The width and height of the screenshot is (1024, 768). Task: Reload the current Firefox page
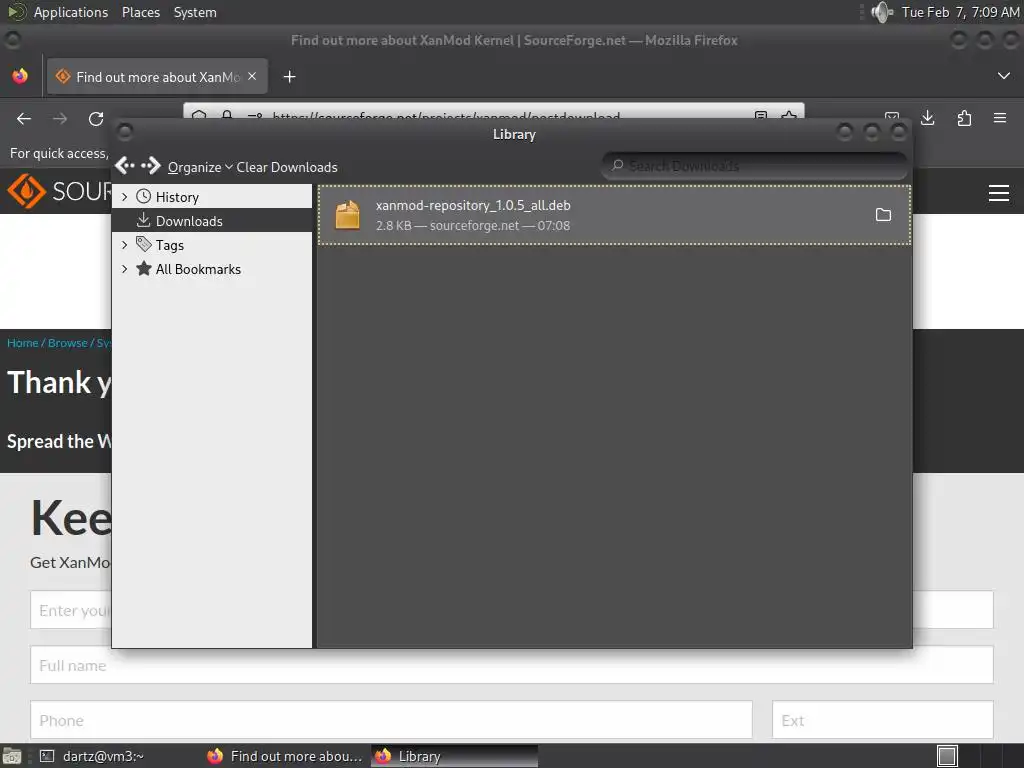click(x=96, y=119)
